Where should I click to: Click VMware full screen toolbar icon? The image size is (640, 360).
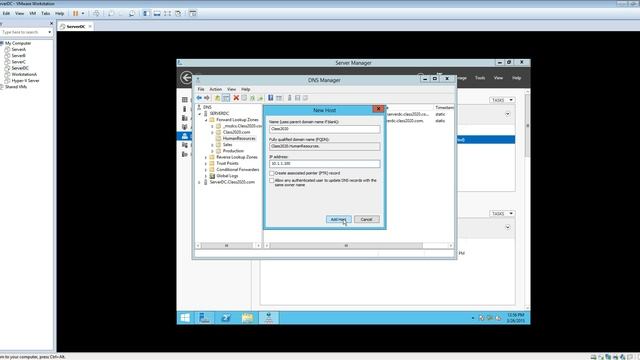(x=167, y=13)
